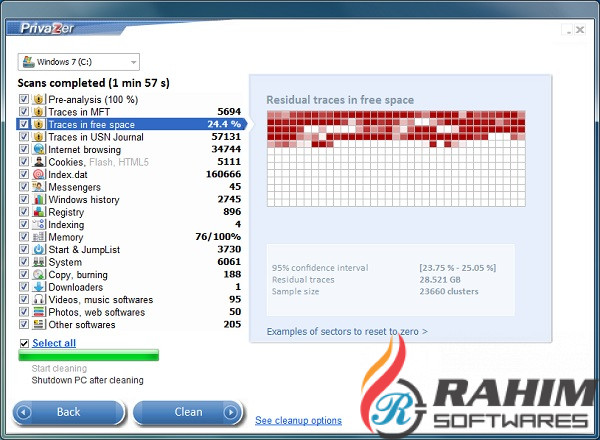
Task: Click Shutdown PC after cleaning option
Action: tap(88, 380)
